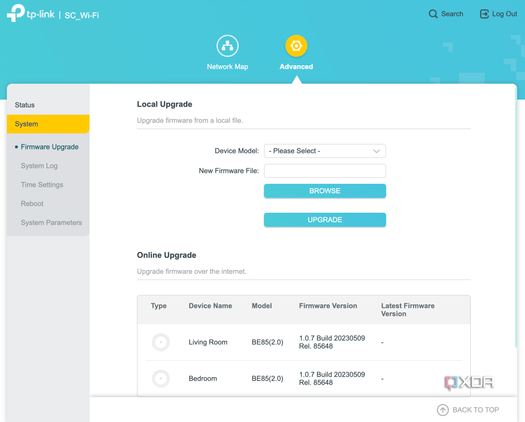Open the Advanced gear icon

point(296,46)
